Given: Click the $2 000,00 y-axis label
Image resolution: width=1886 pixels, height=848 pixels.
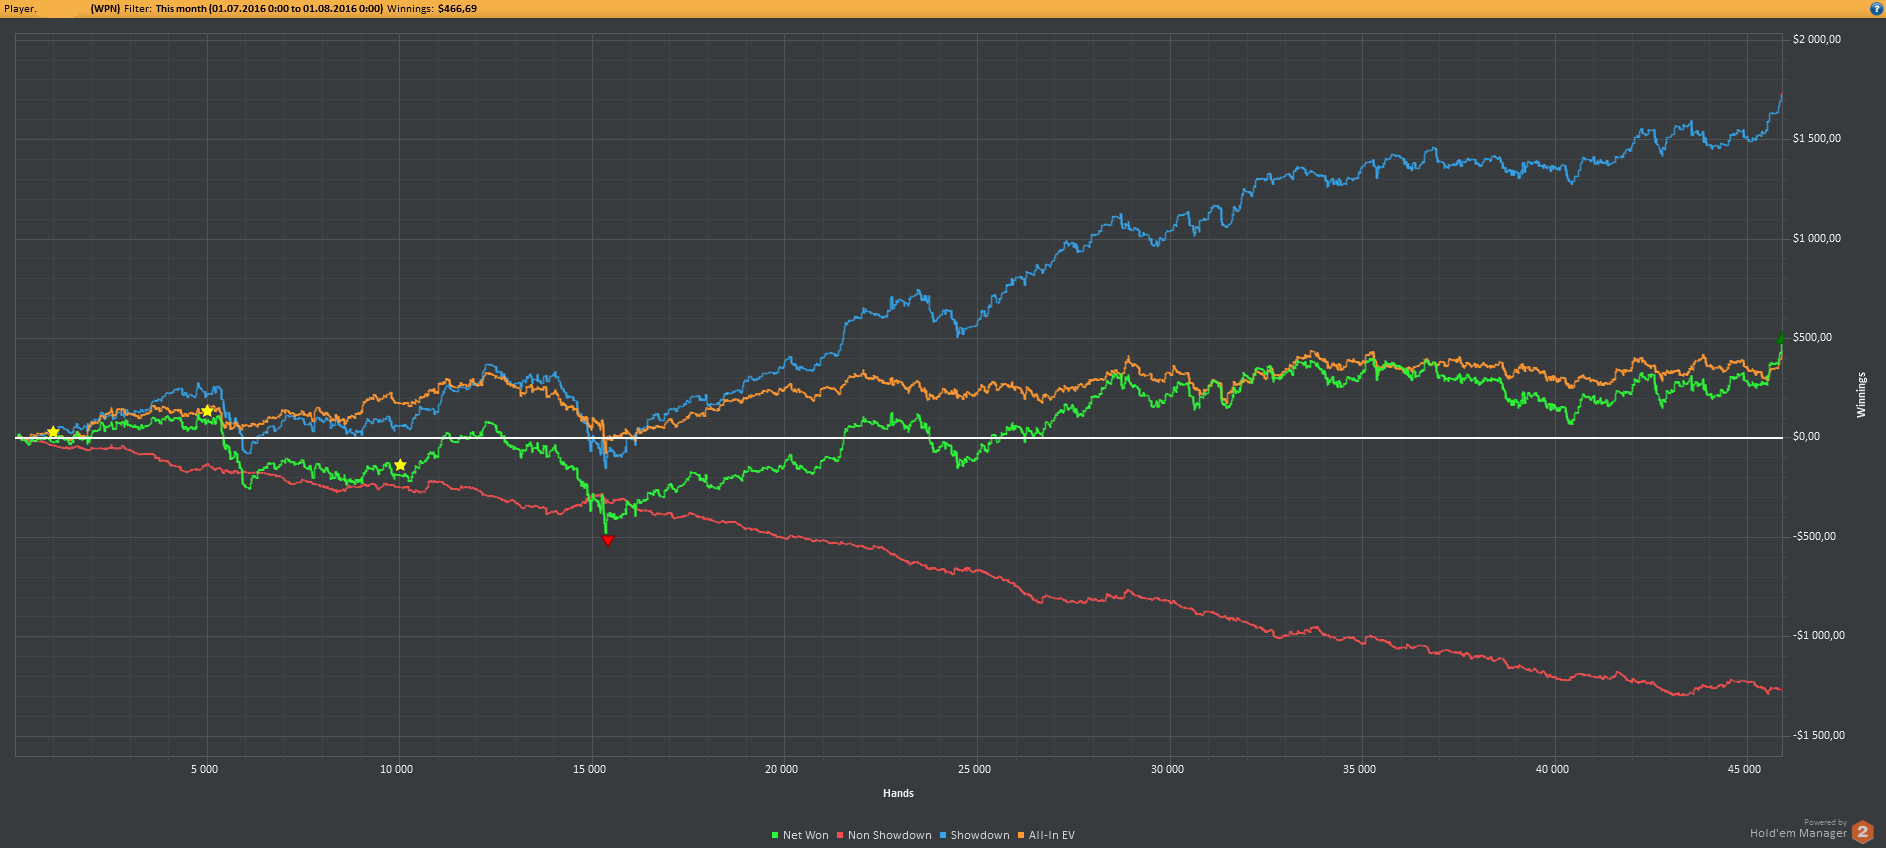Looking at the screenshot, I should [x=1816, y=40].
